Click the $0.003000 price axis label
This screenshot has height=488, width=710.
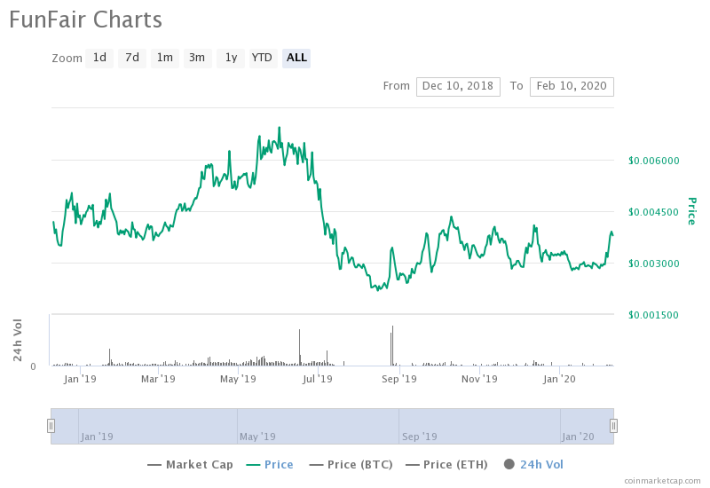[654, 263]
